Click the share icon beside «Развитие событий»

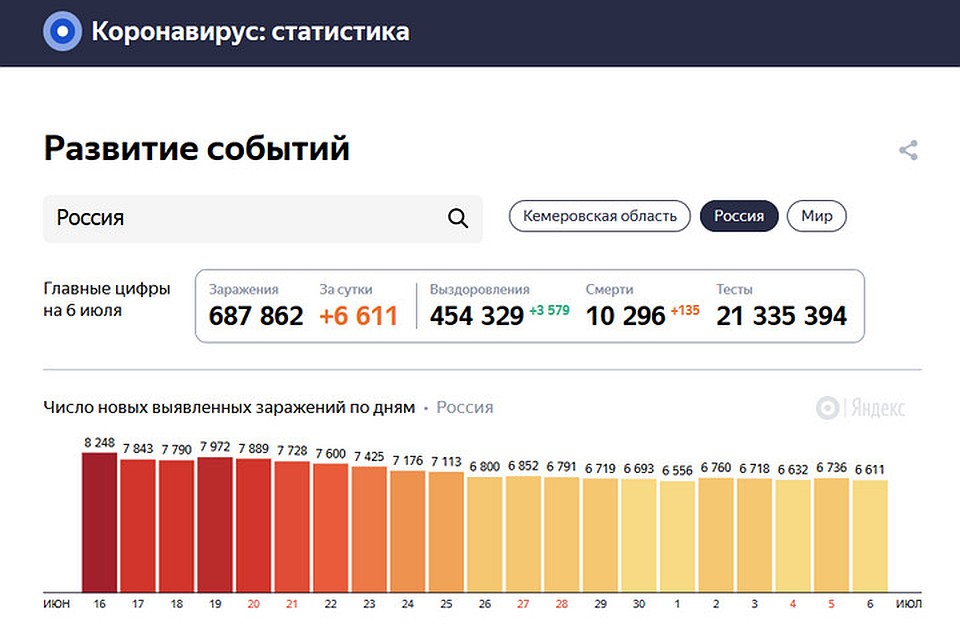[x=908, y=150]
